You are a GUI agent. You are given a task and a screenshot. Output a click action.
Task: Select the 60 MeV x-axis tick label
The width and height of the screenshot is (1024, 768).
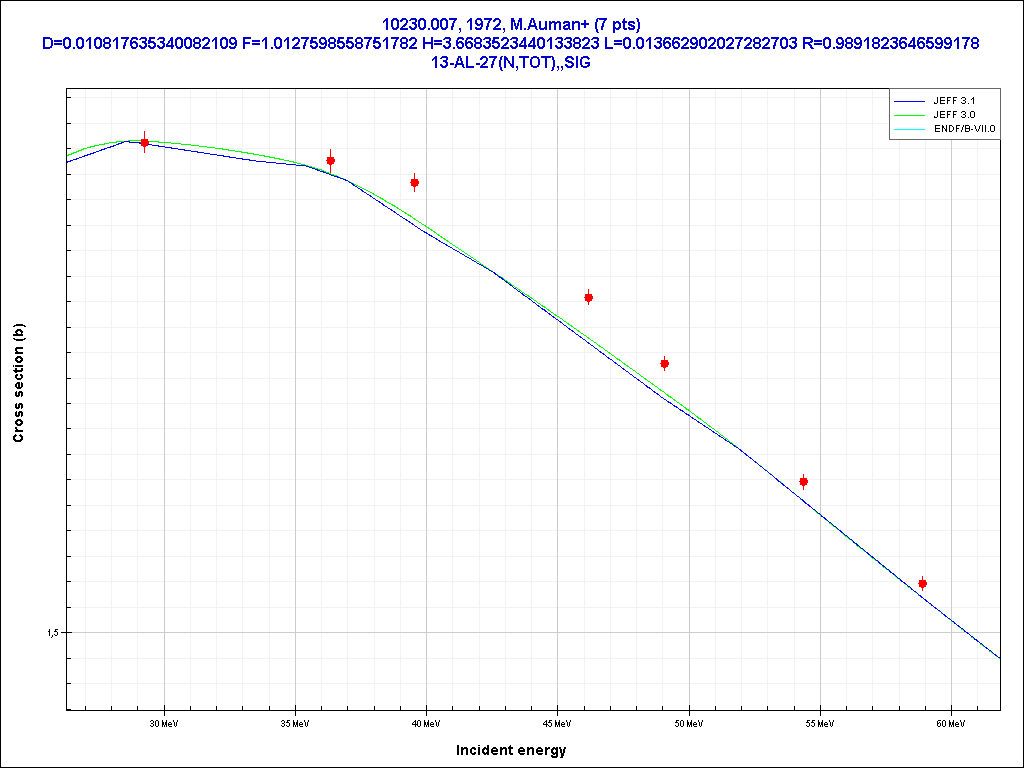(950, 722)
